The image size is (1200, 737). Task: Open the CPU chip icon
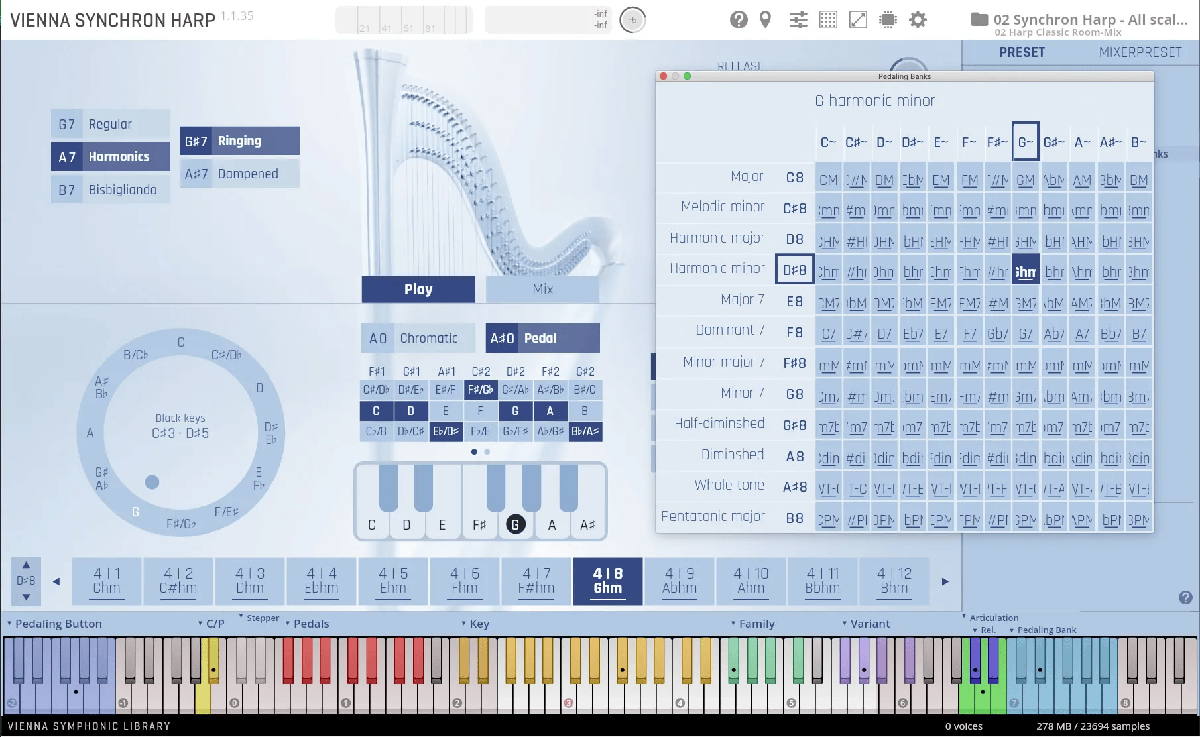tap(887, 19)
